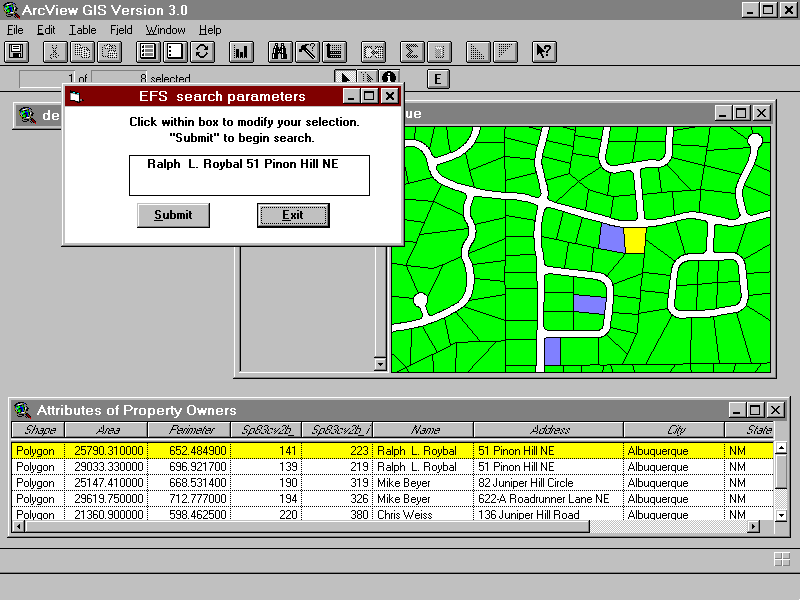
Task: Click the ArcView GIS title bar icon
Action: pos(10,10)
